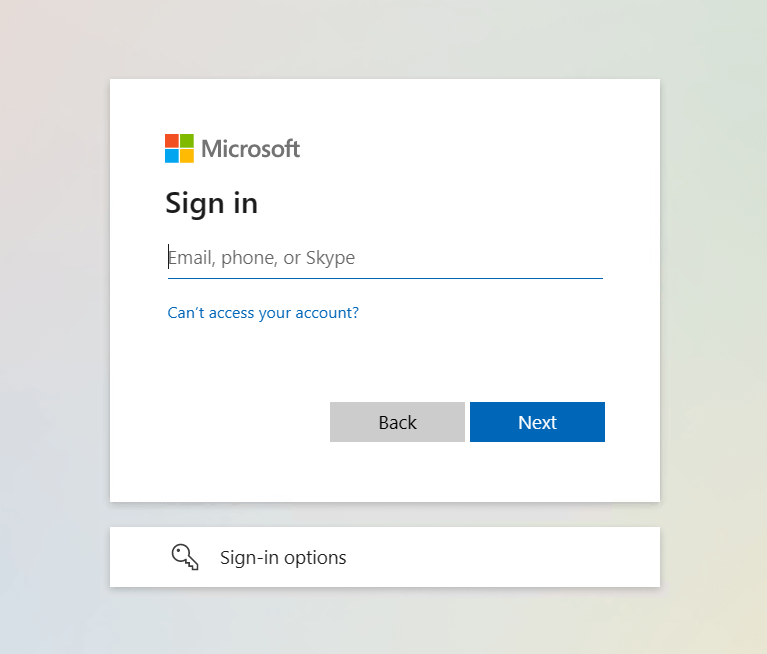
Task: Continue with the blue Next button
Action: (537, 422)
